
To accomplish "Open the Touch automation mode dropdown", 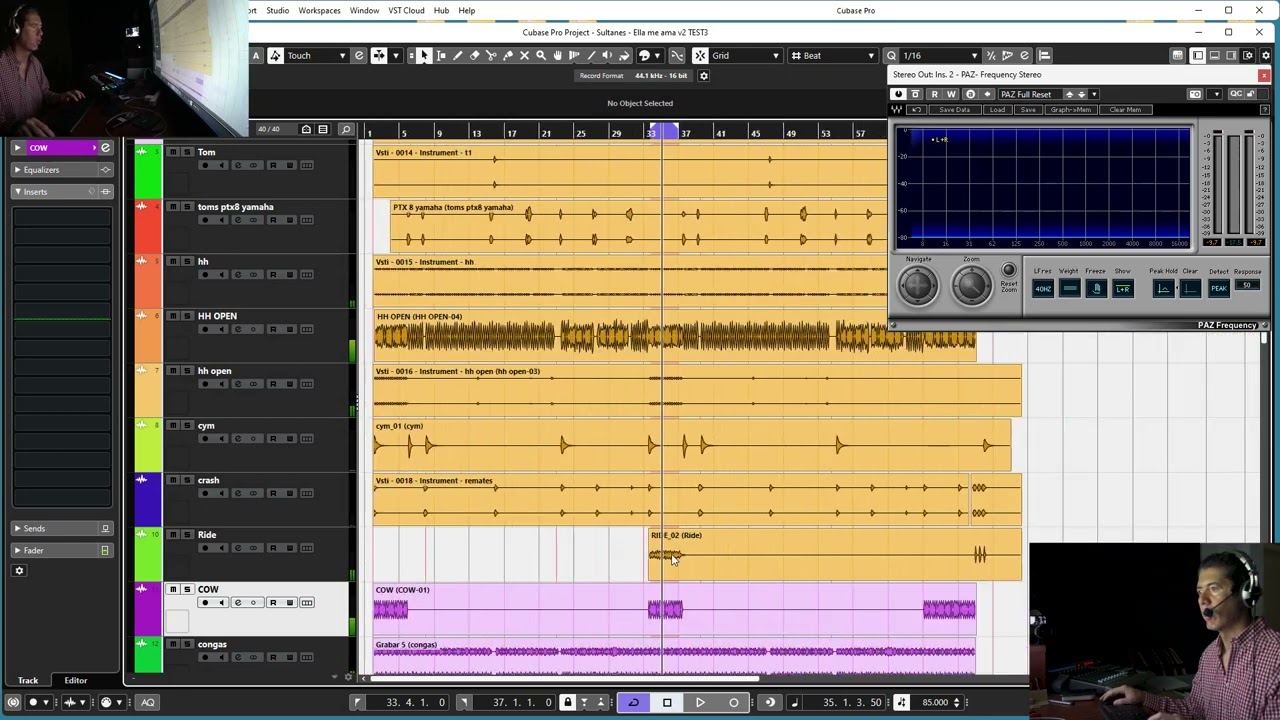I will point(316,56).
